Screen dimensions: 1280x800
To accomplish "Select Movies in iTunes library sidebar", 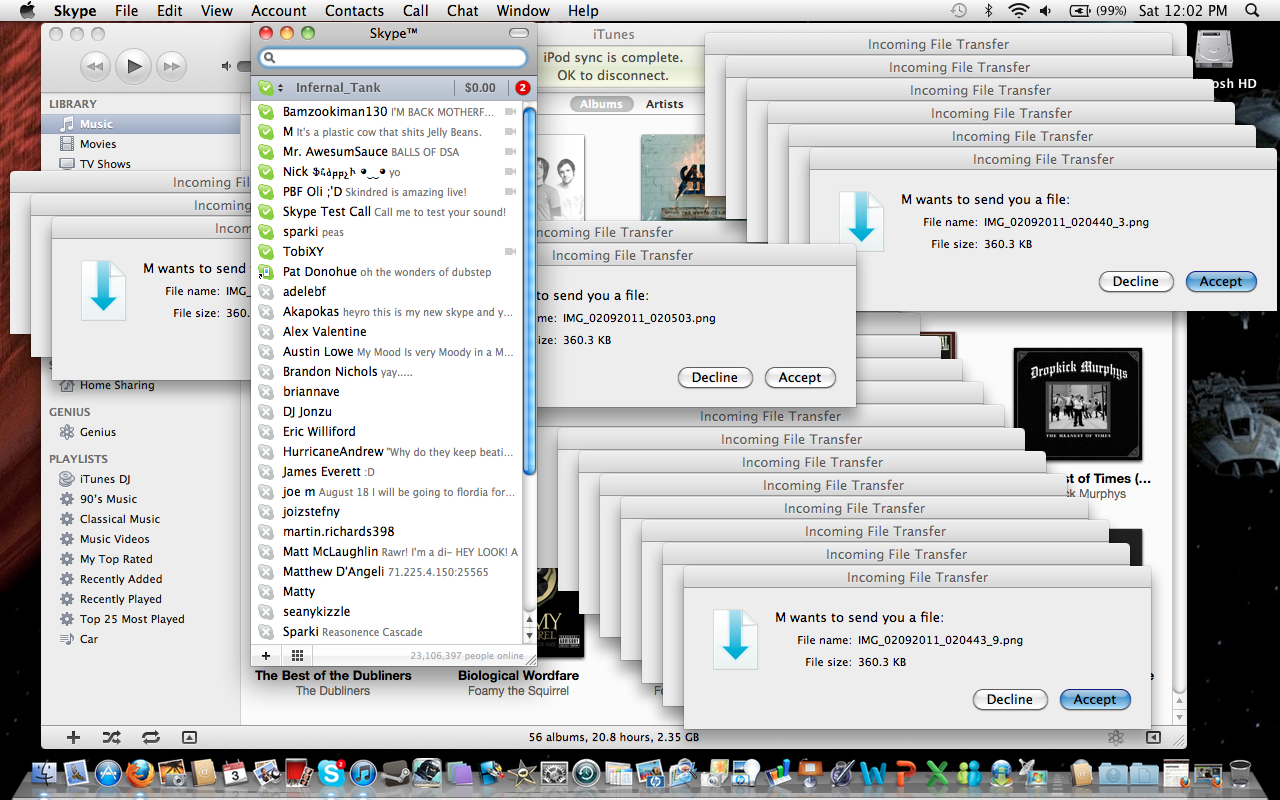I will pyautogui.click(x=141, y=144).
